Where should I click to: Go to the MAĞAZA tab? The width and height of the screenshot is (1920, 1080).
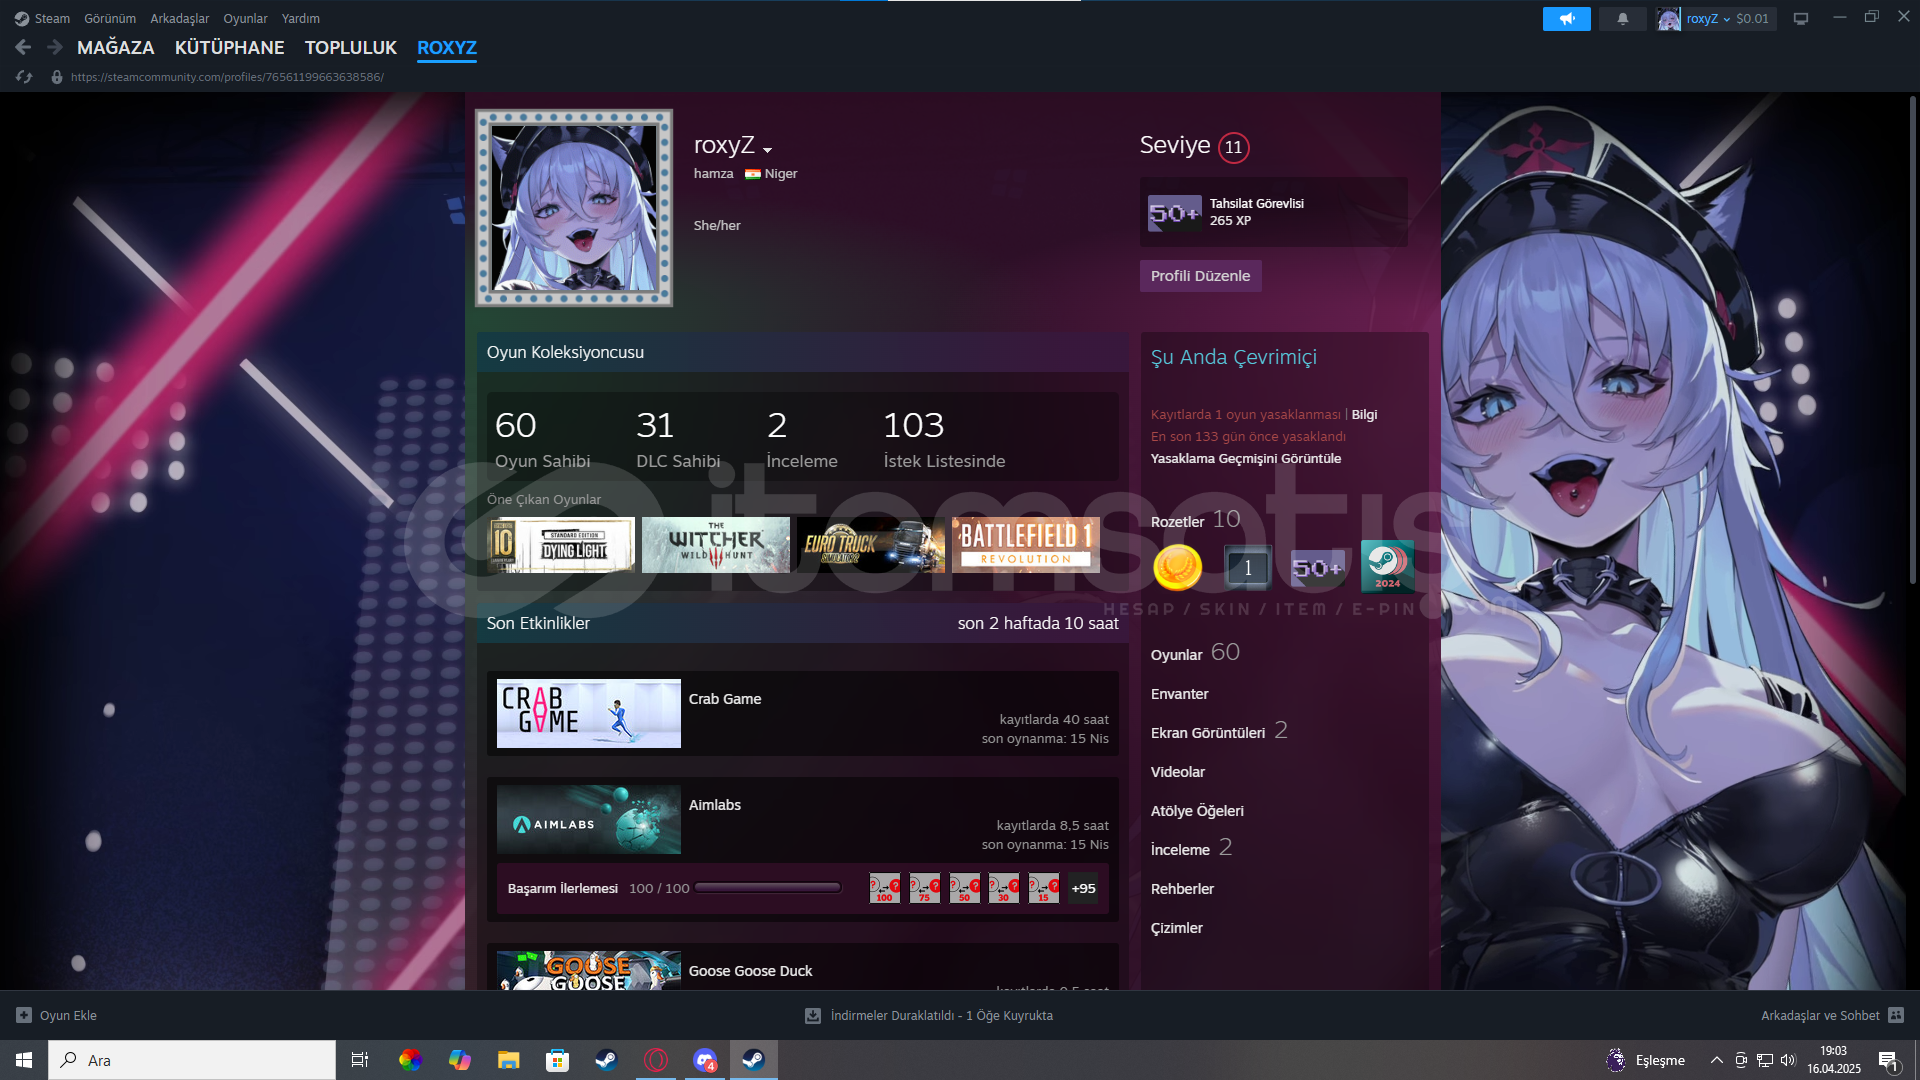point(116,48)
